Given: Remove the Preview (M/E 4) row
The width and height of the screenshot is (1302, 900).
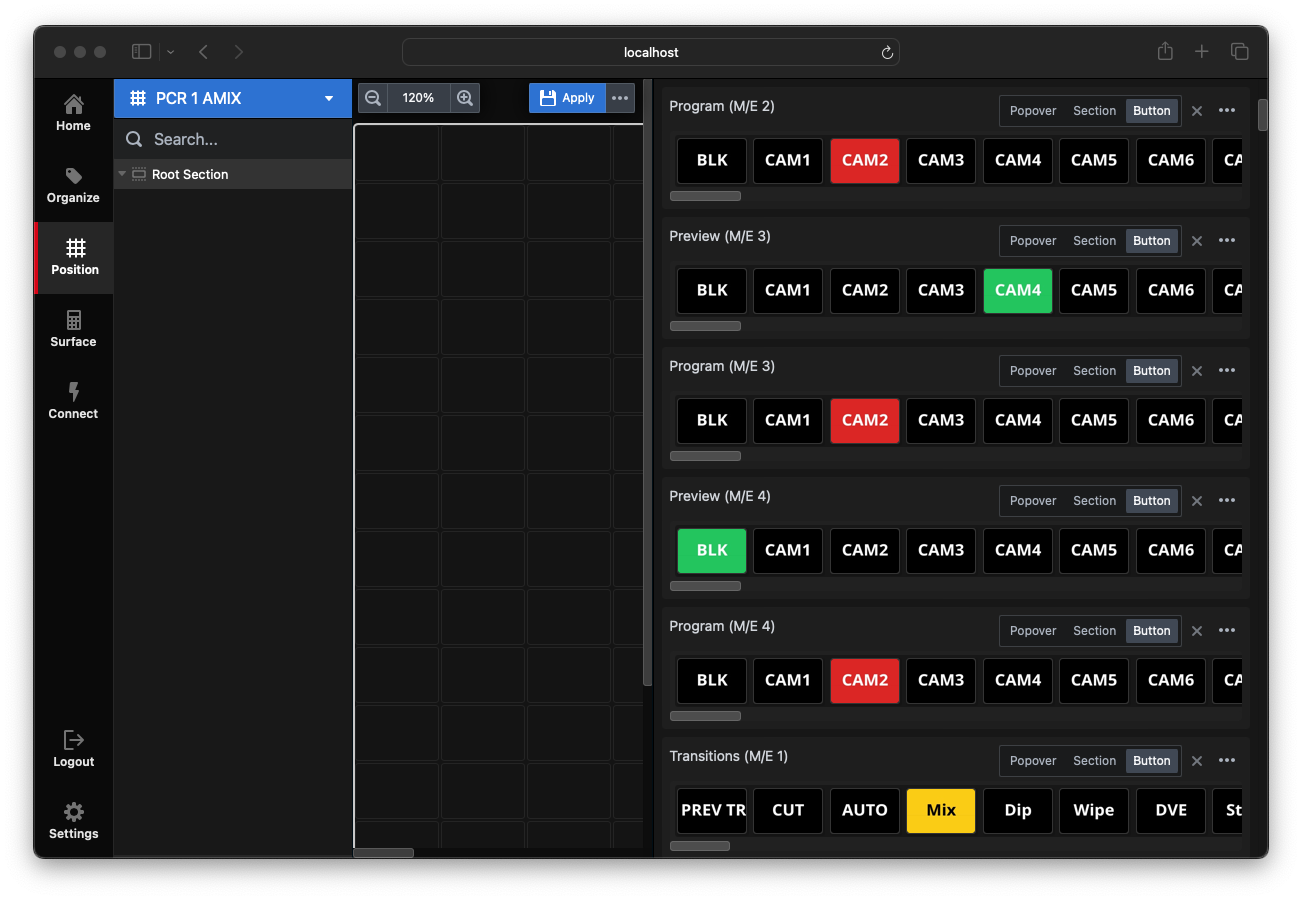Looking at the screenshot, I should tap(1197, 501).
